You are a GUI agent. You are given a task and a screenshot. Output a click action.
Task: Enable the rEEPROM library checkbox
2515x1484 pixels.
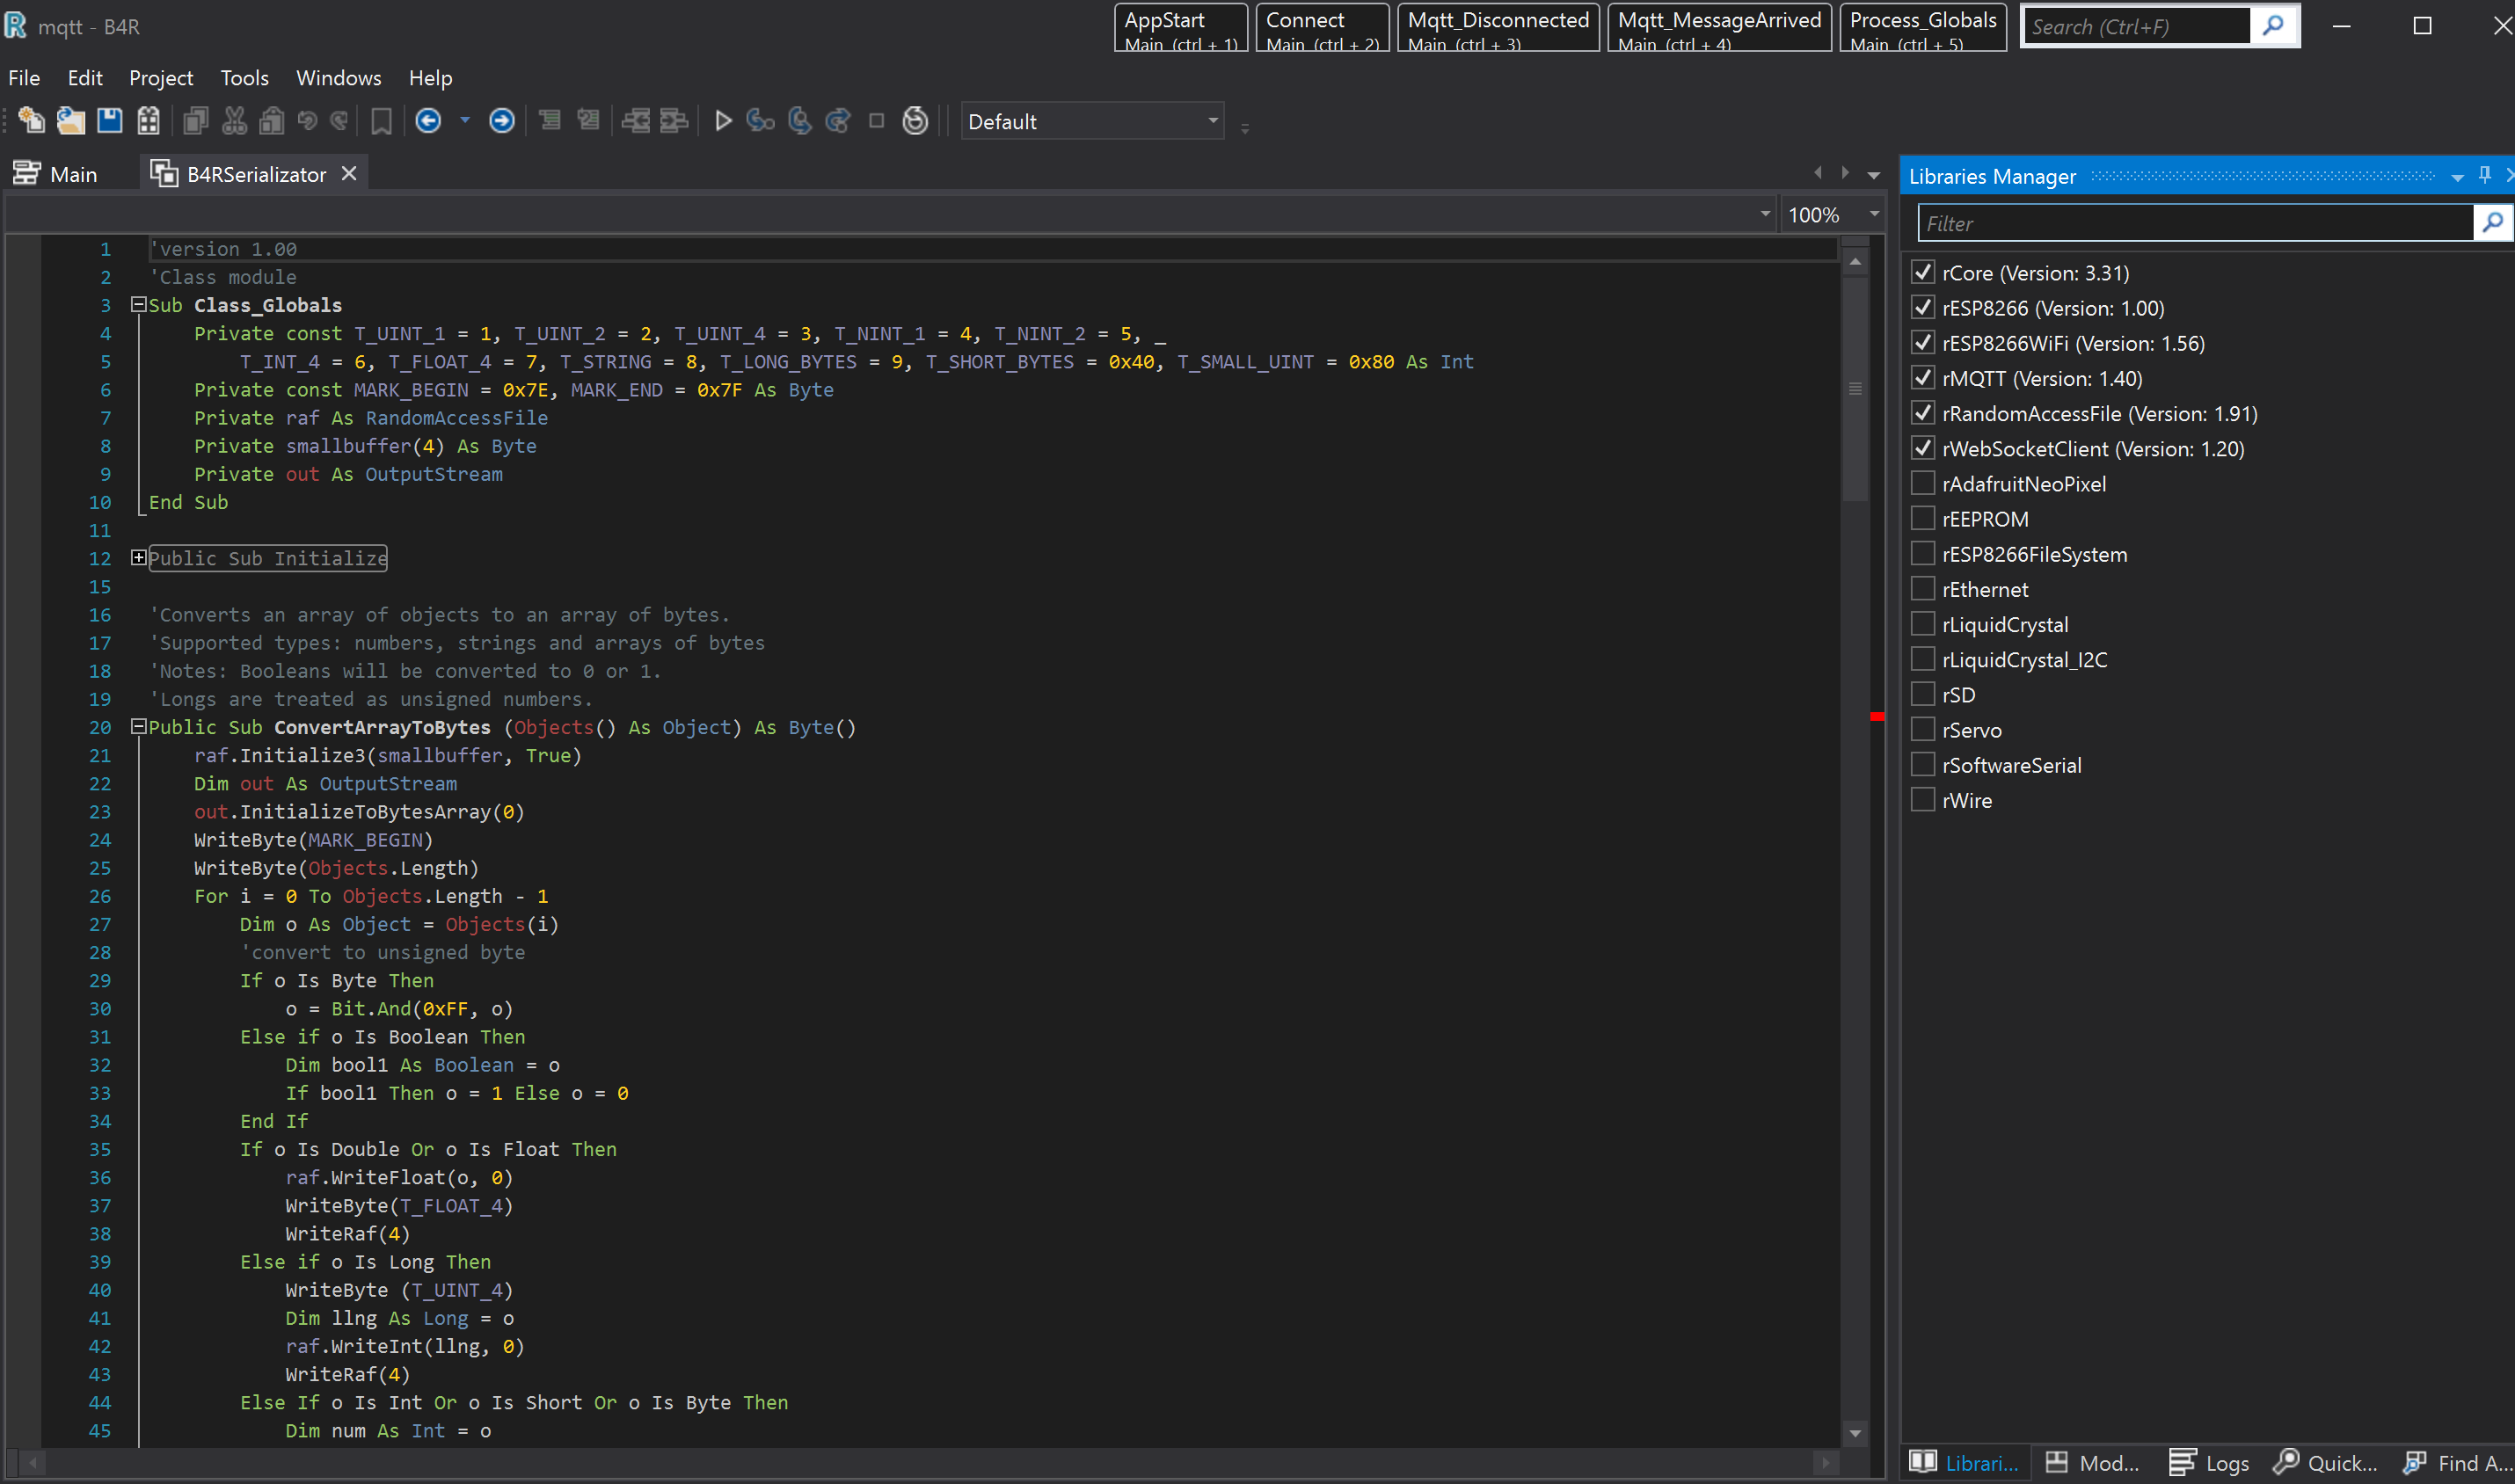[x=1922, y=519]
